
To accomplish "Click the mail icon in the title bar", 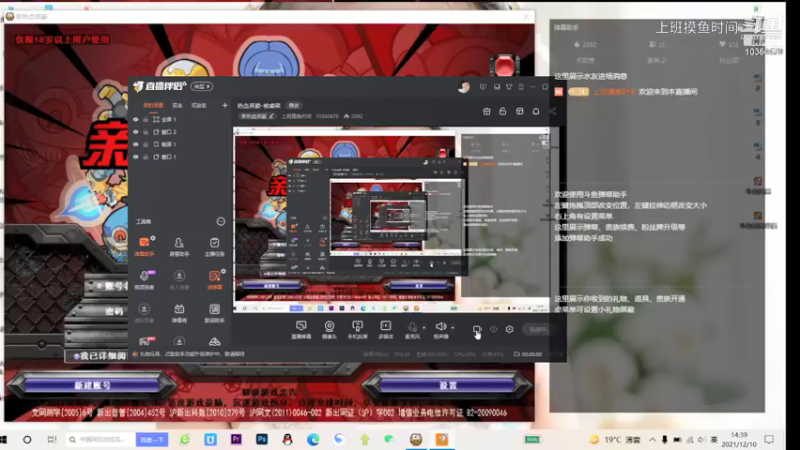I will pos(496,87).
